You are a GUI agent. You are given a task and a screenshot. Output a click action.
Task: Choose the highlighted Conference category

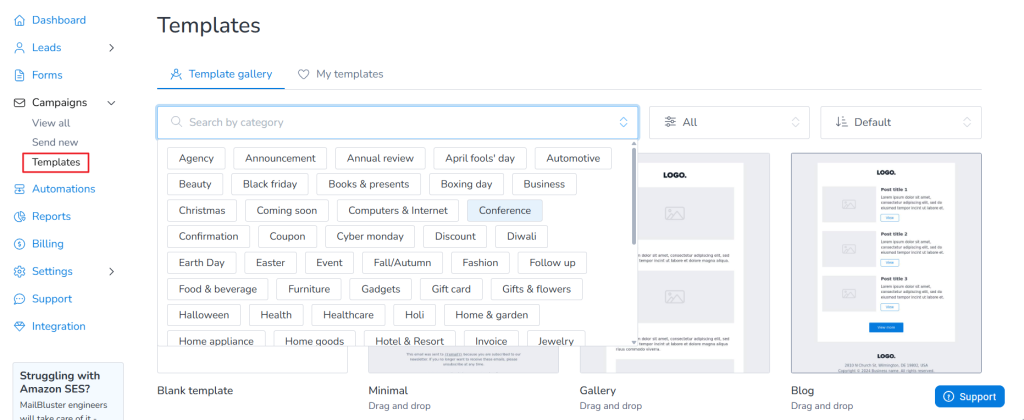point(505,210)
